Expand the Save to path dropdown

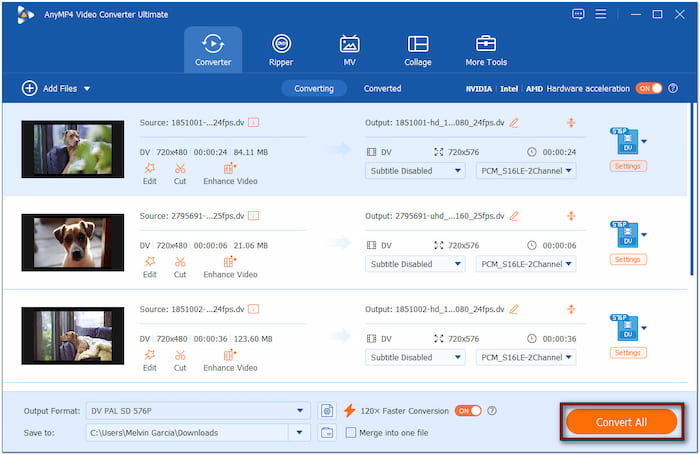coord(300,433)
